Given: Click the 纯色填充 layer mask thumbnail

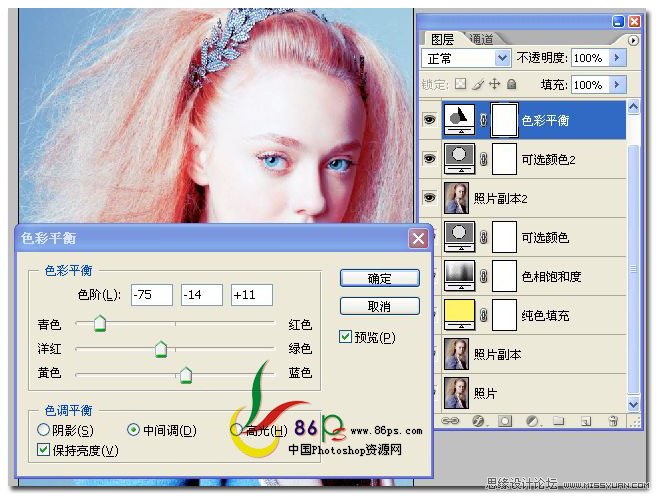Looking at the screenshot, I should tap(504, 315).
